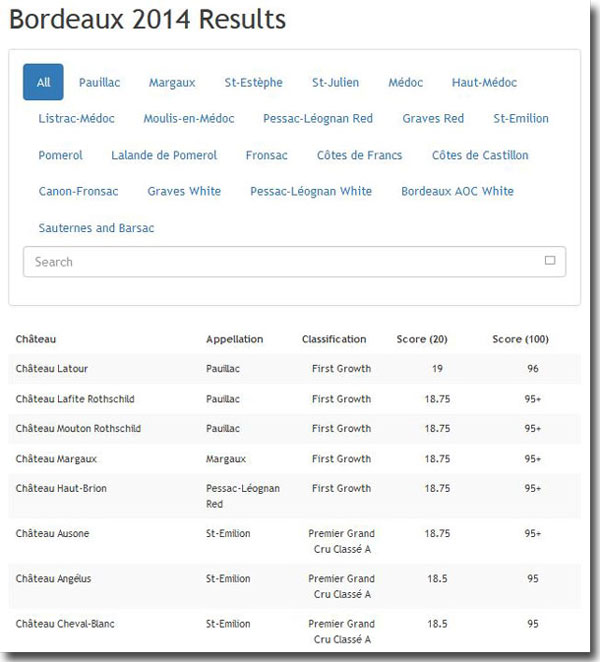The image size is (600, 662).
Task: Click Latour's score of 19
Action: (x=437, y=369)
